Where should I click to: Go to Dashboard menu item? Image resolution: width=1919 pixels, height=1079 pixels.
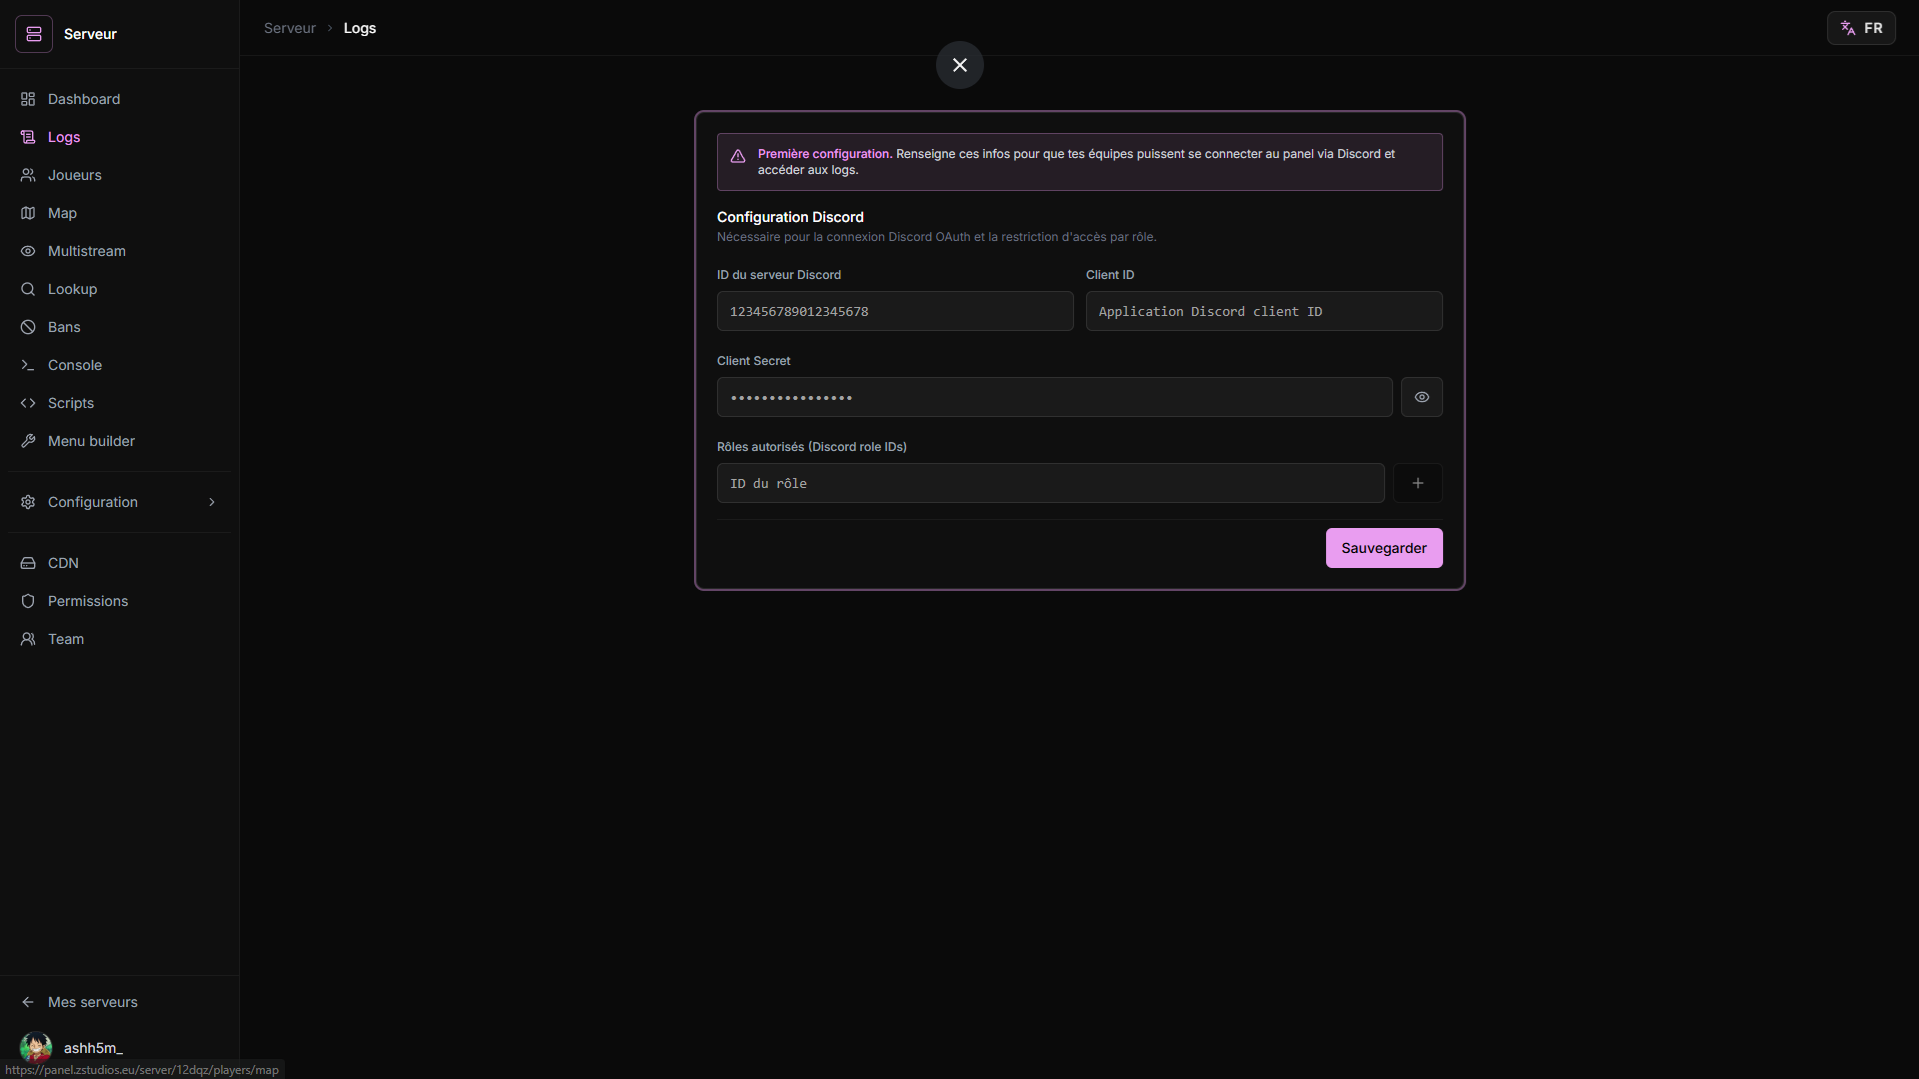pos(120,99)
